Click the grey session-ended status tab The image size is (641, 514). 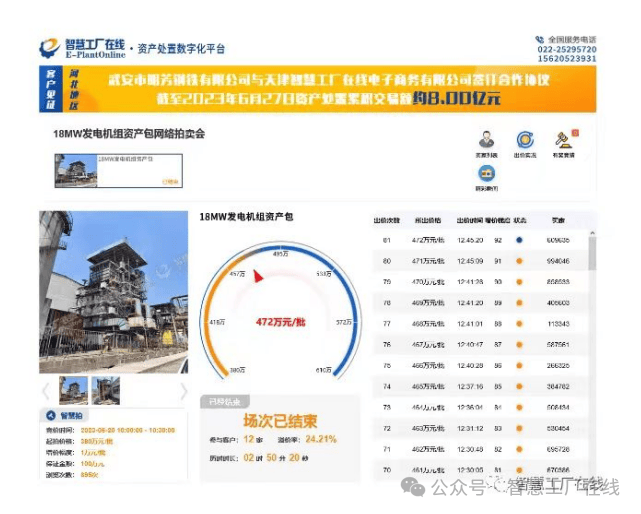[224, 402]
